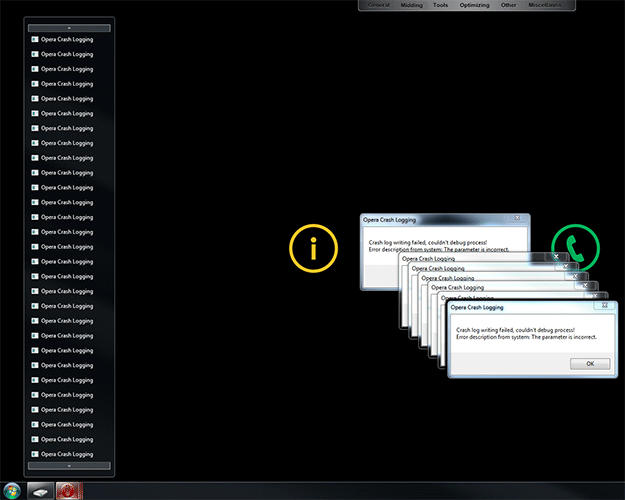Click the green phone call icon

tap(575, 248)
